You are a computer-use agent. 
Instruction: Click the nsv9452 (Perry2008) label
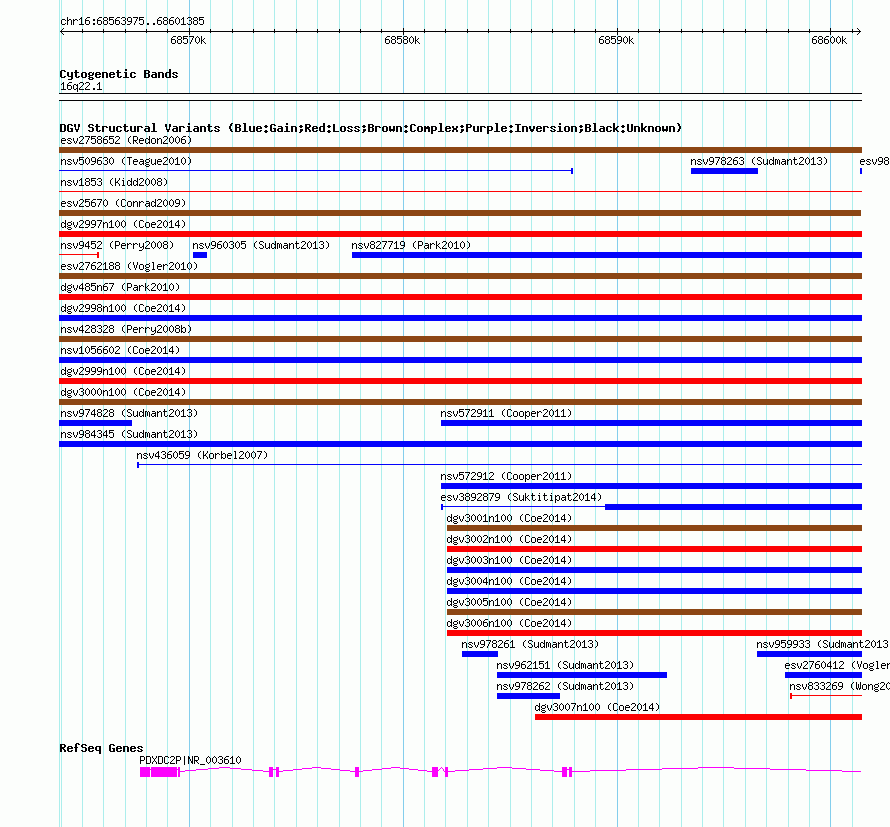[117, 245]
